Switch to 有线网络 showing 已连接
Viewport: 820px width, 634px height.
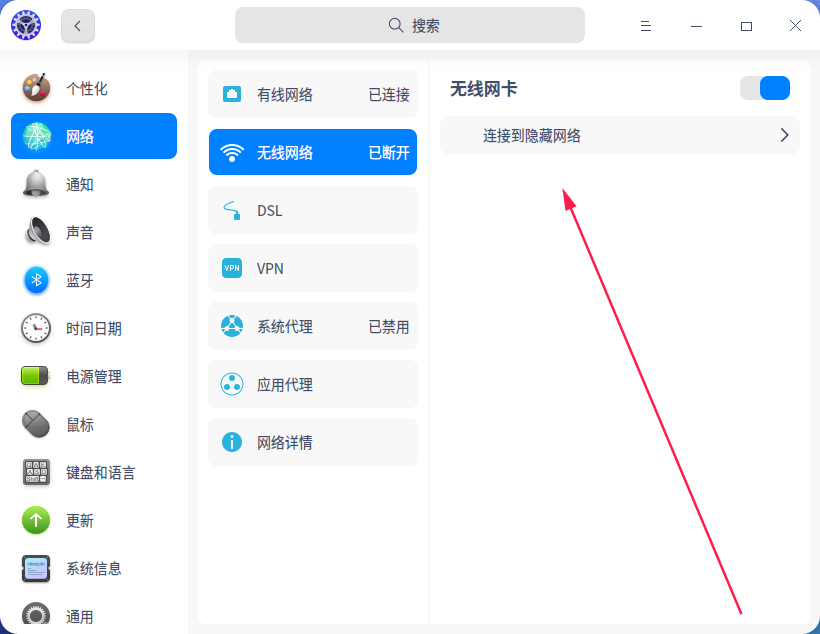pyautogui.click(x=312, y=94)
